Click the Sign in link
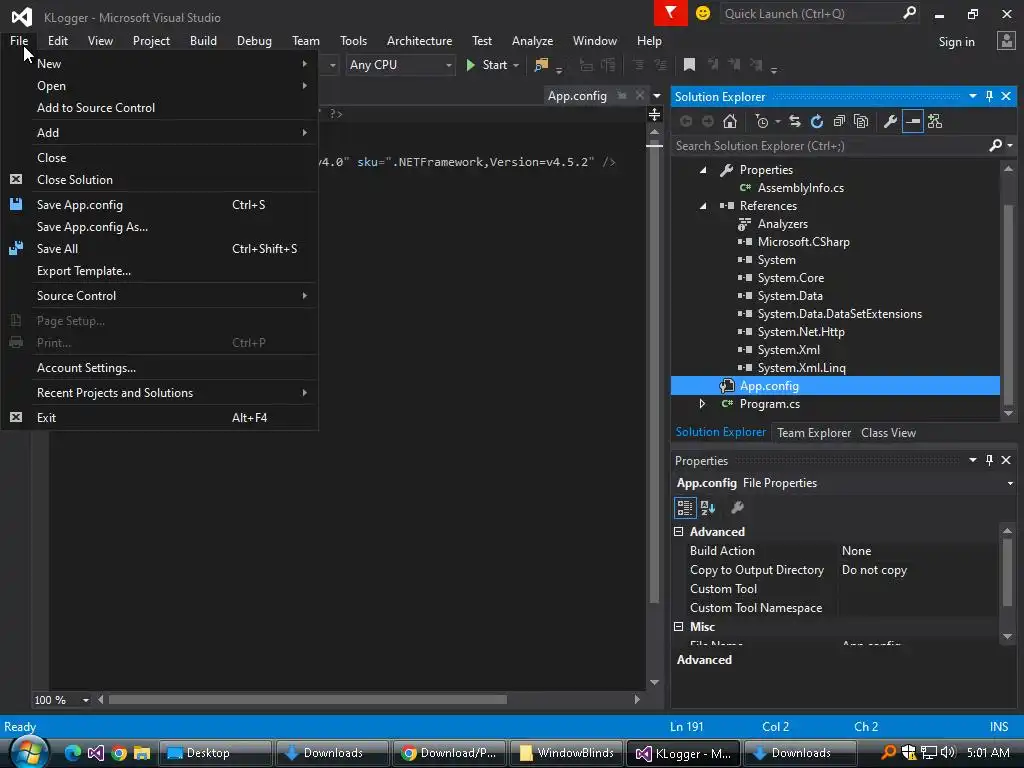Screen dimensions: 1024x768 pyautogui.click(x=956, y=42)
